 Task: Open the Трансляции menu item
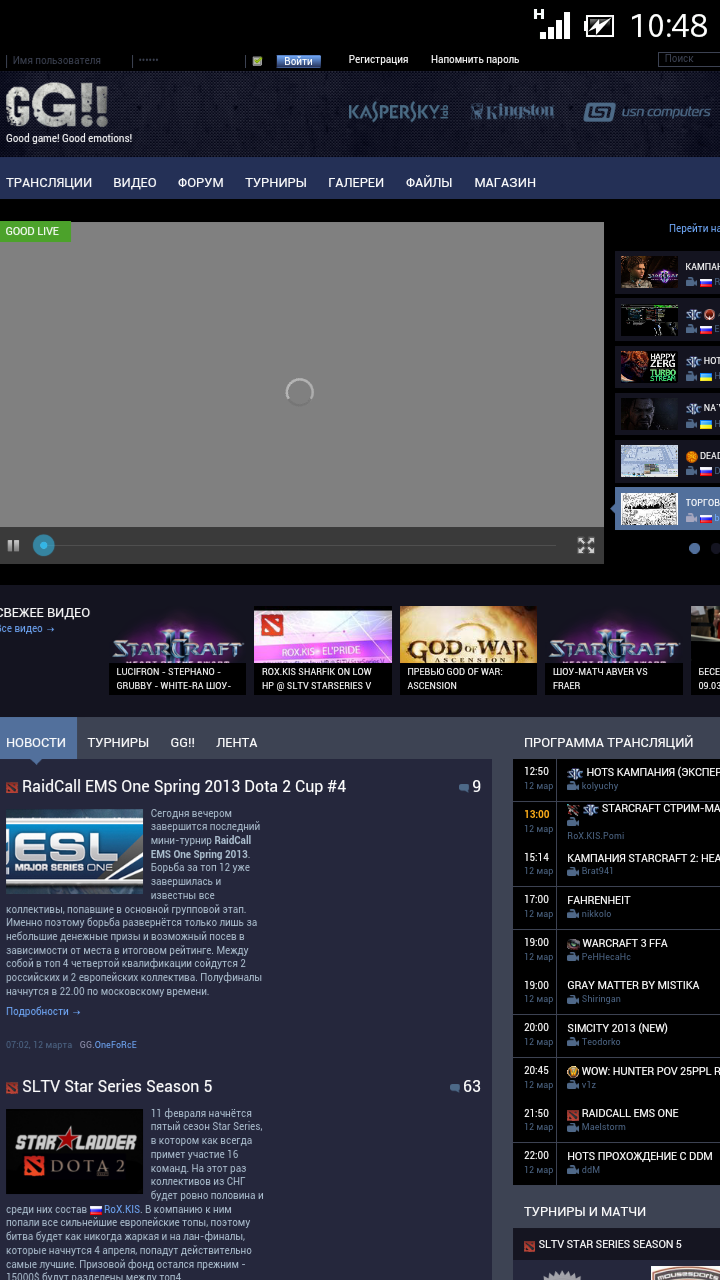[49, 183]
